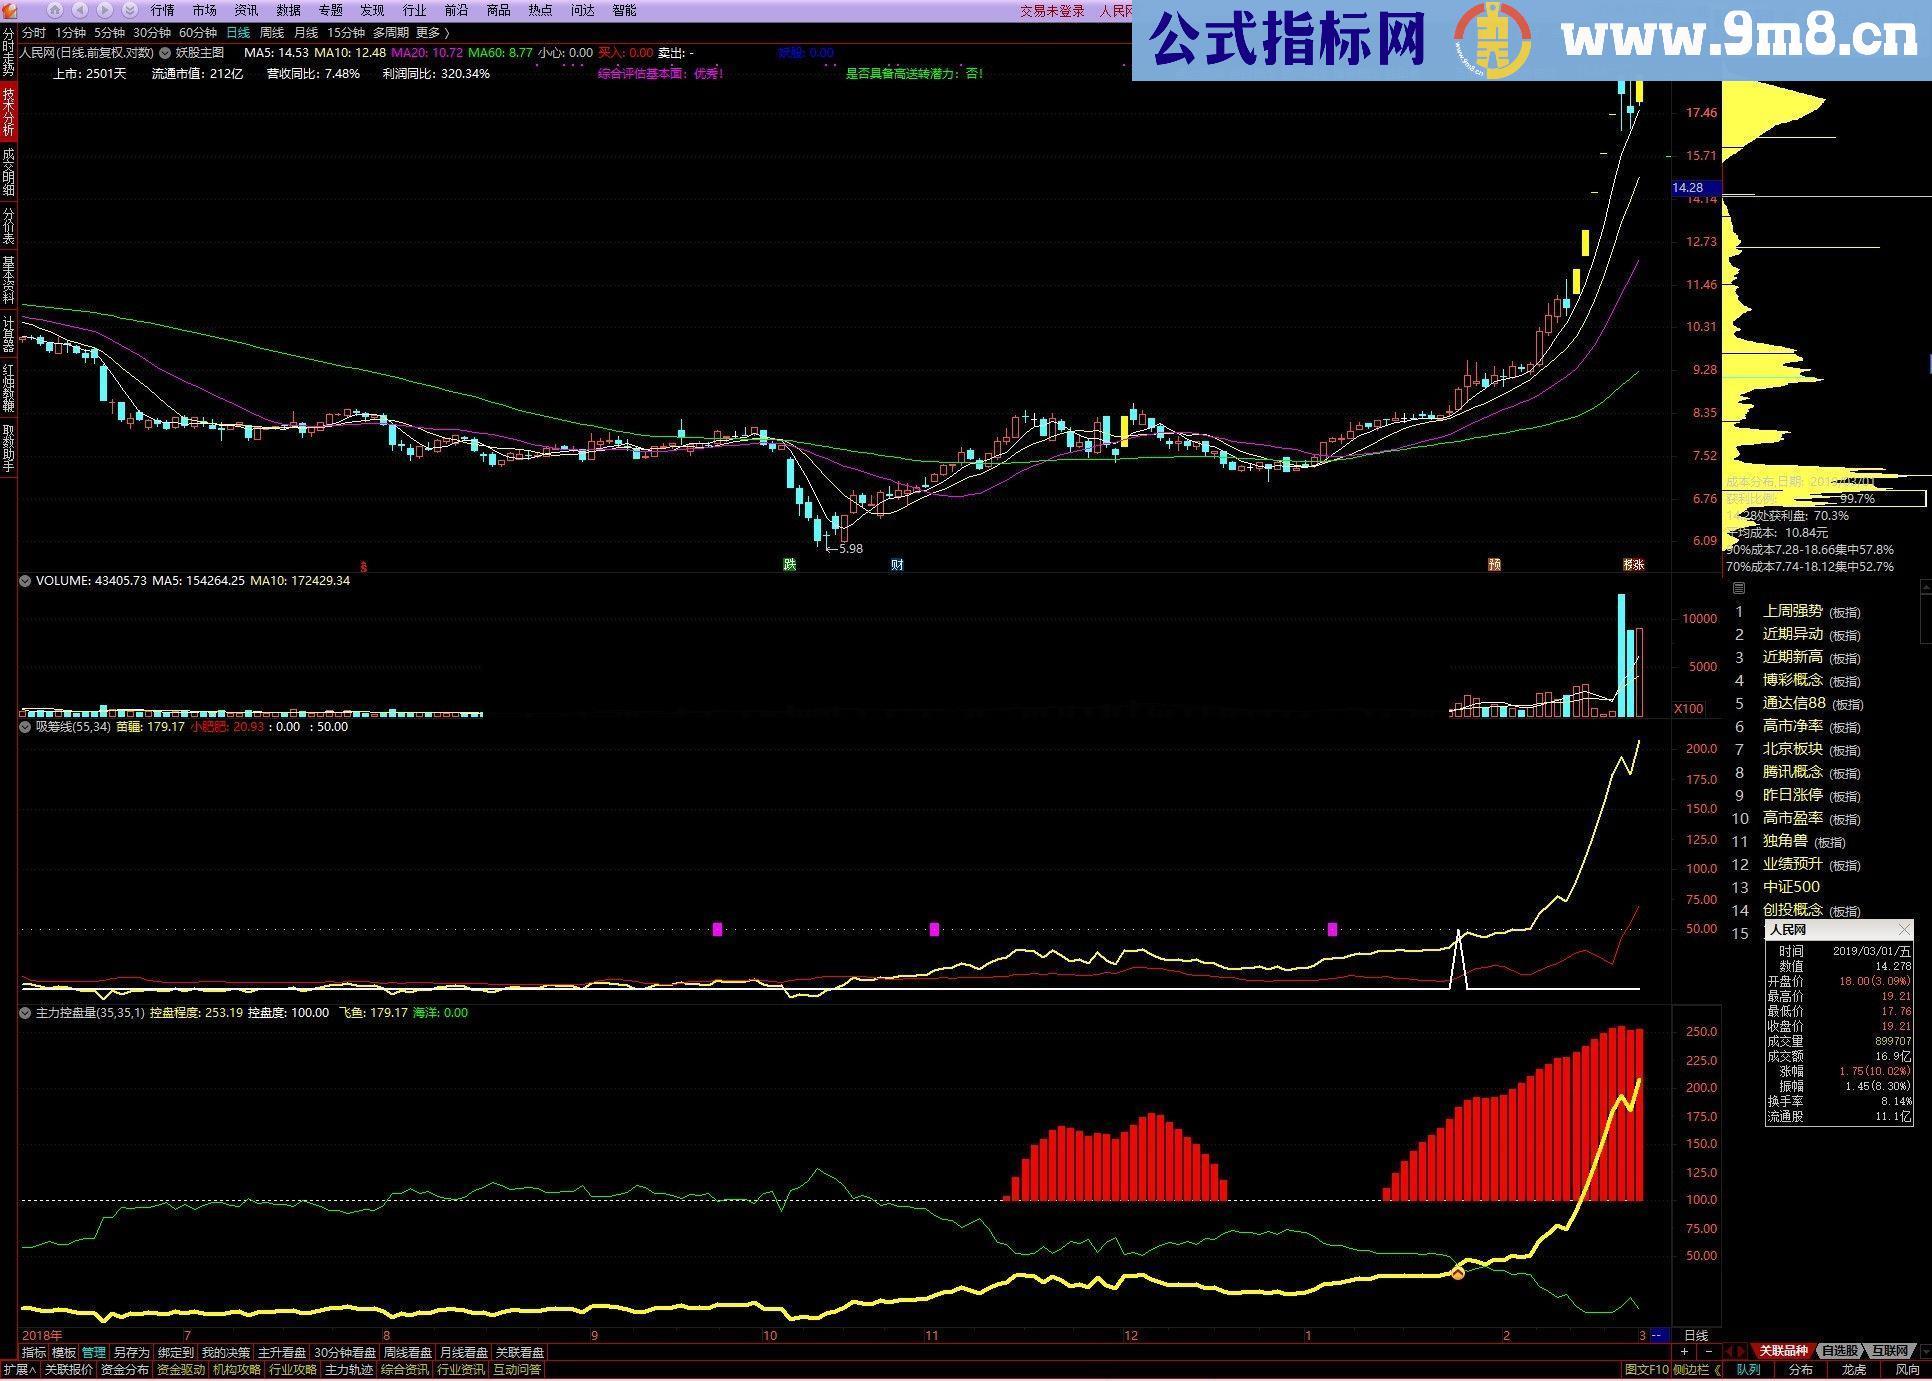The height and width of the screenshot is (1381, 1932).
Task: Zoom in chart with plus button
Action: tap(1684, 1352)
